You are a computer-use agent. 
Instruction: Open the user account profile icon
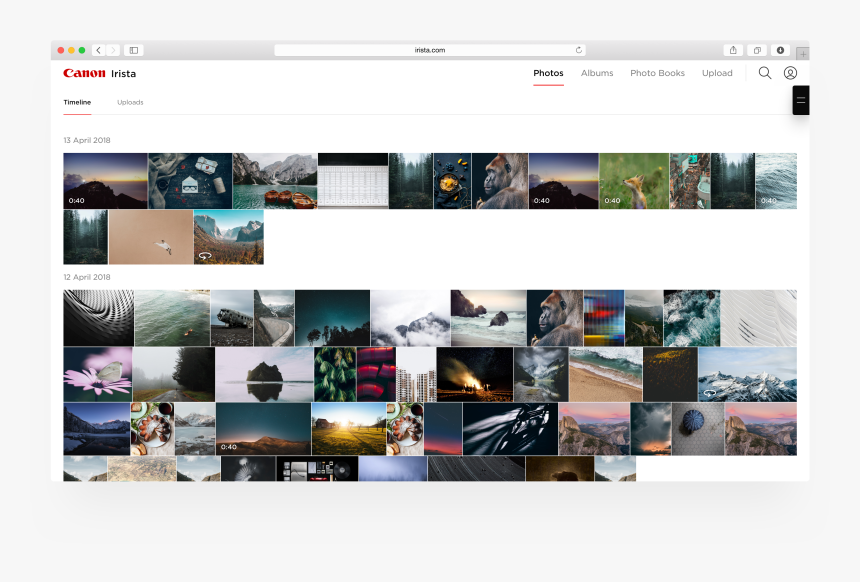[x=790, y=73]
